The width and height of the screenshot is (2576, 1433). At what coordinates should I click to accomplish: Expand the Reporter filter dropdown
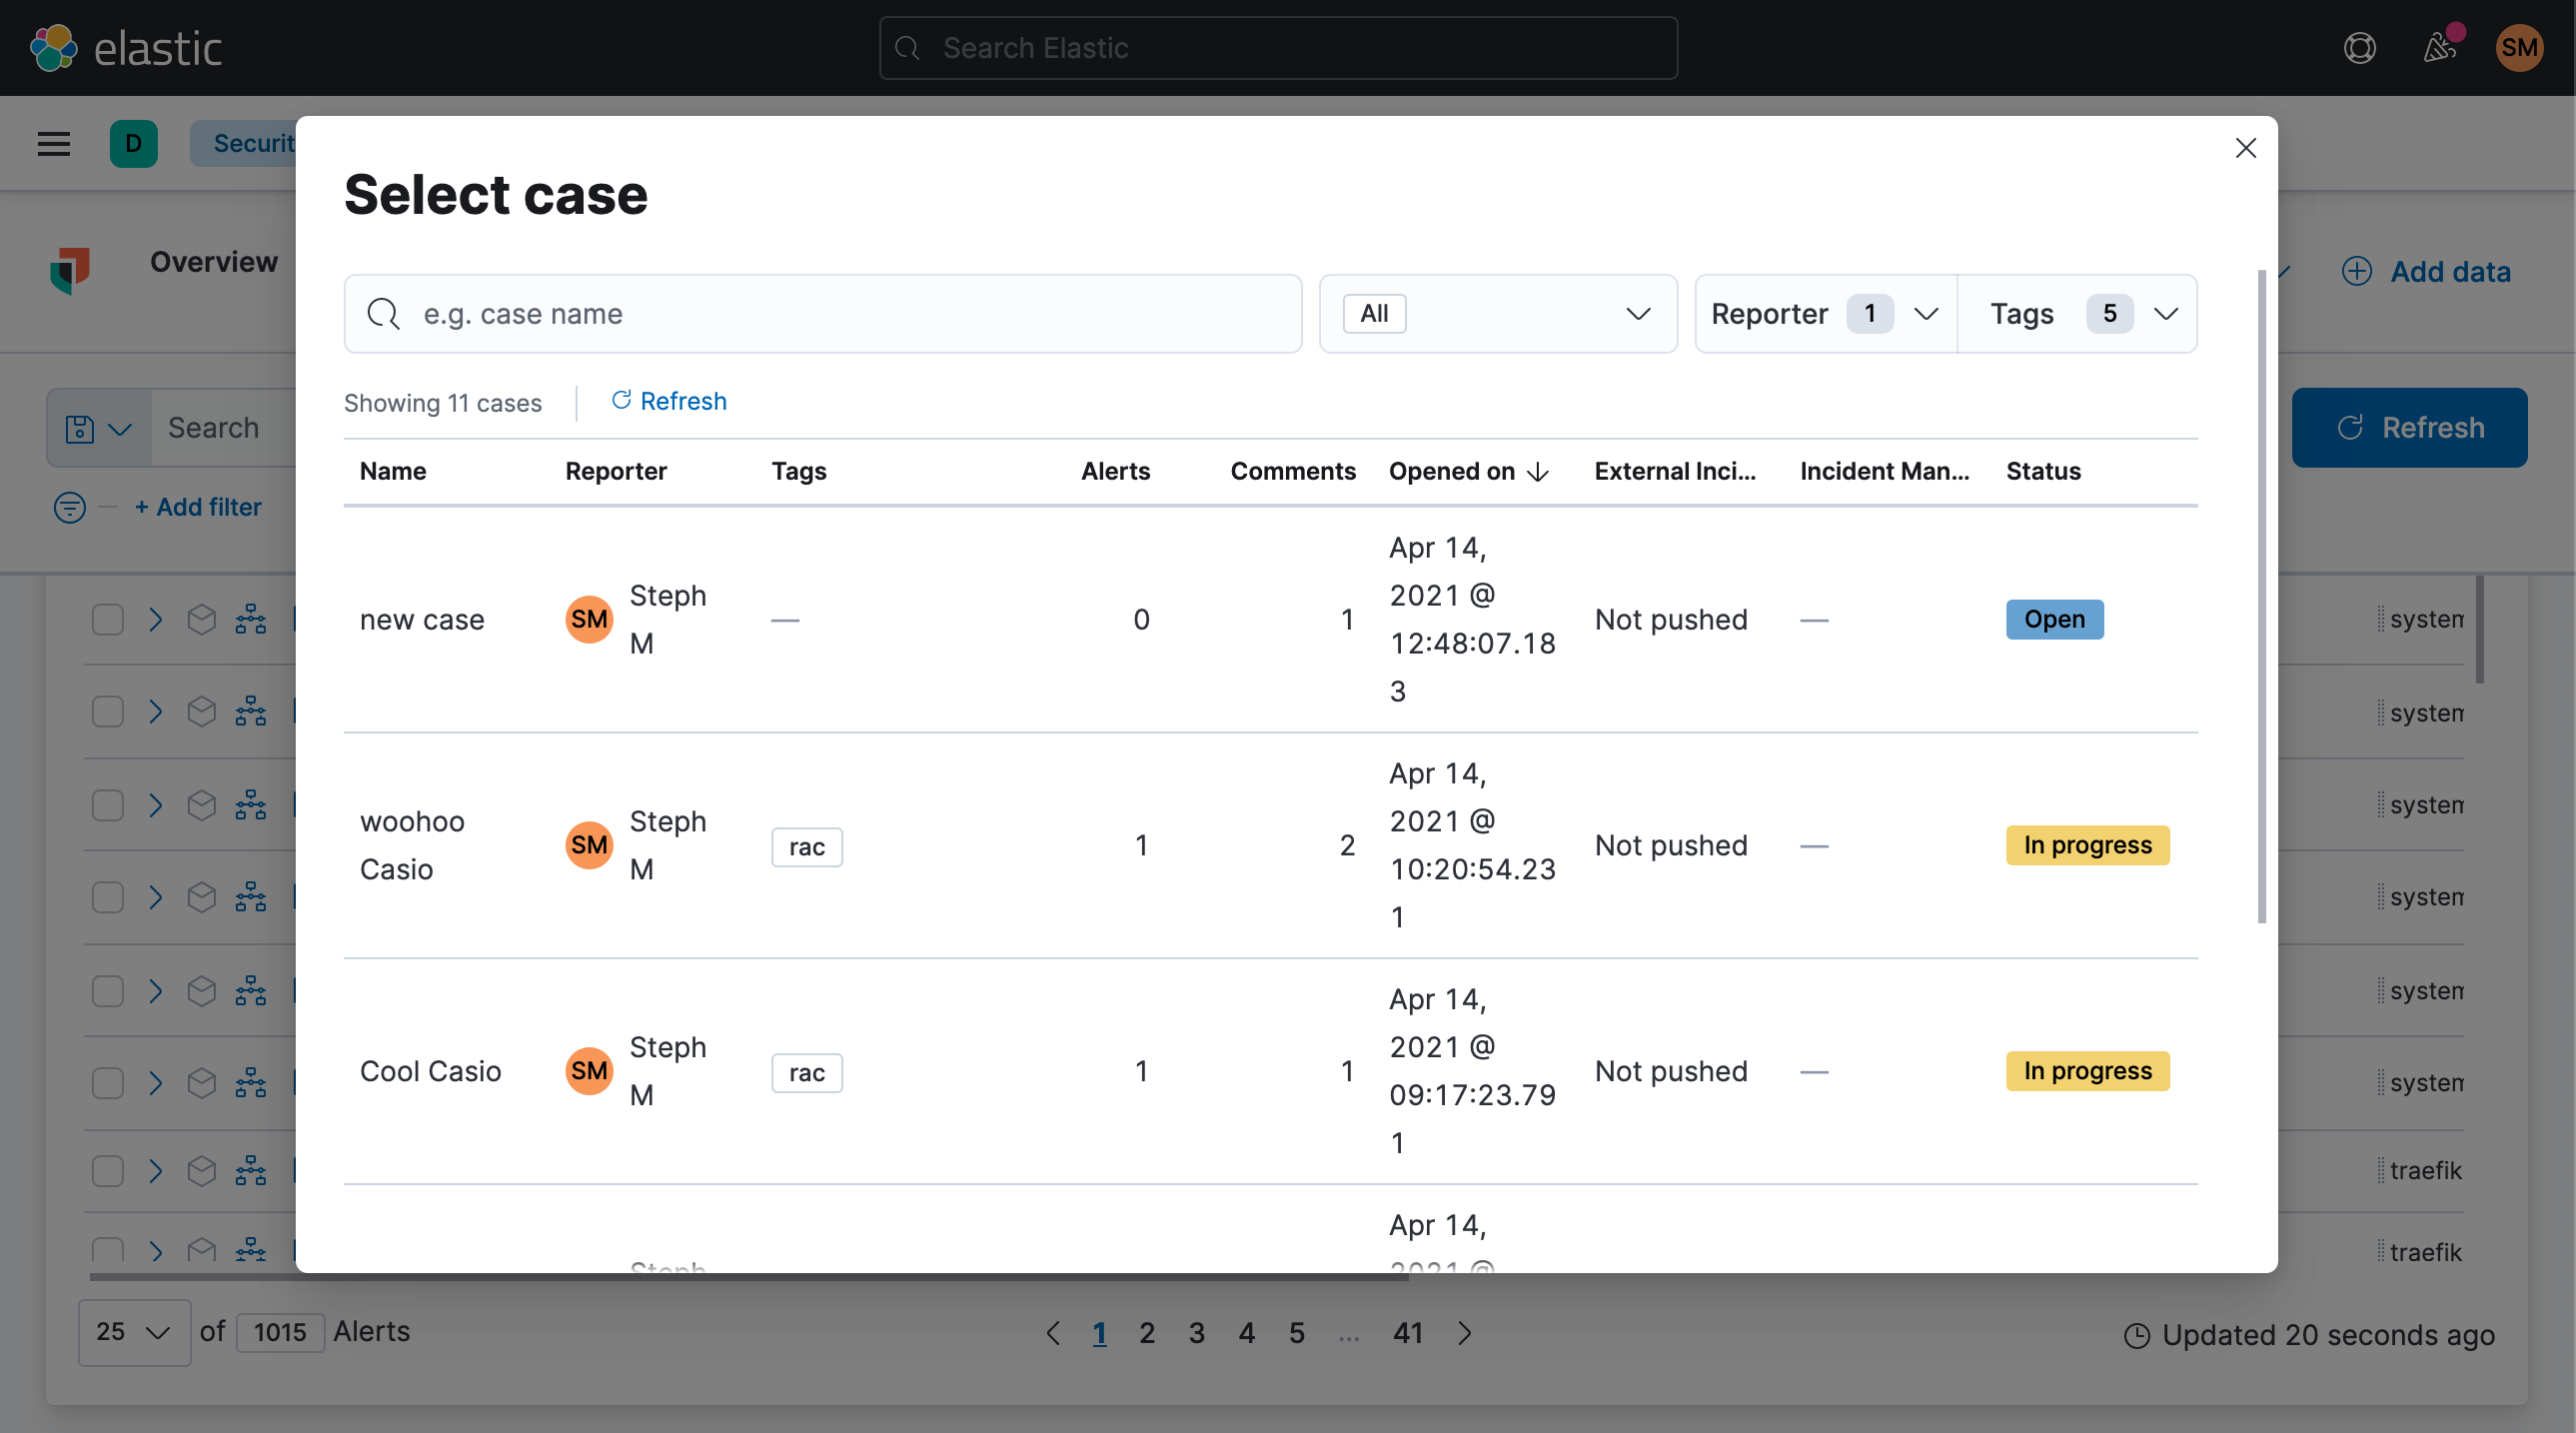point(1825,314)
